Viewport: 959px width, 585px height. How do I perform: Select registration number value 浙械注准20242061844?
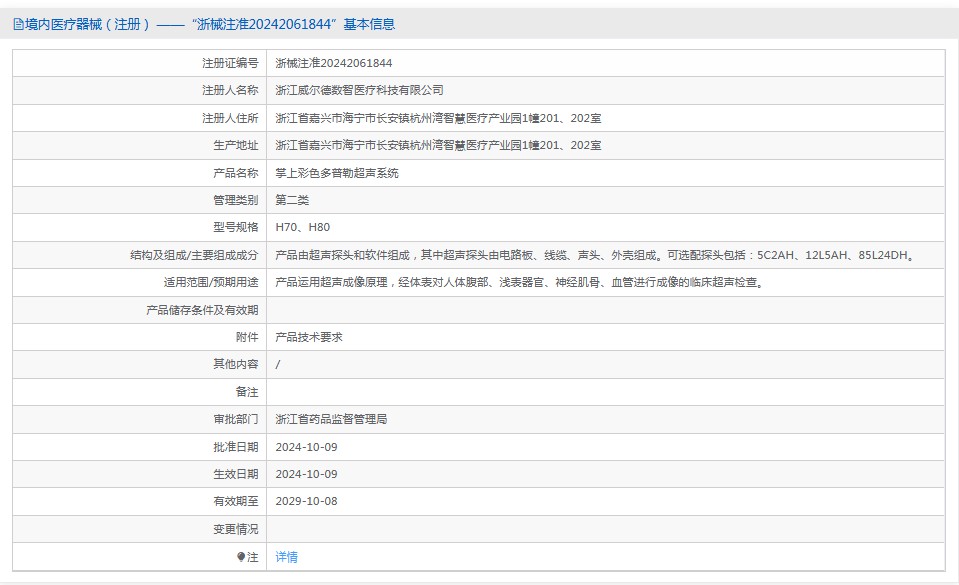click(333, 63)
